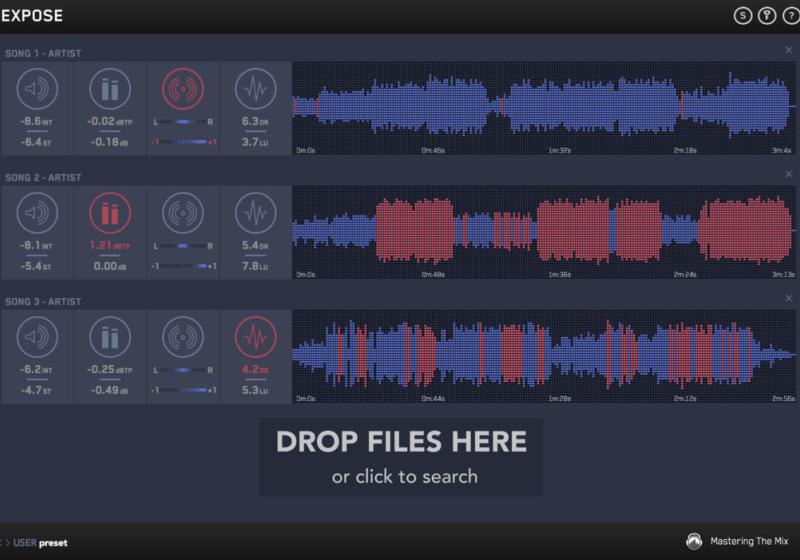The height and width of the screenshot is (560, 800).
Task: Click Song 2 dynamic range waveform icon
Action: [255, 213]
